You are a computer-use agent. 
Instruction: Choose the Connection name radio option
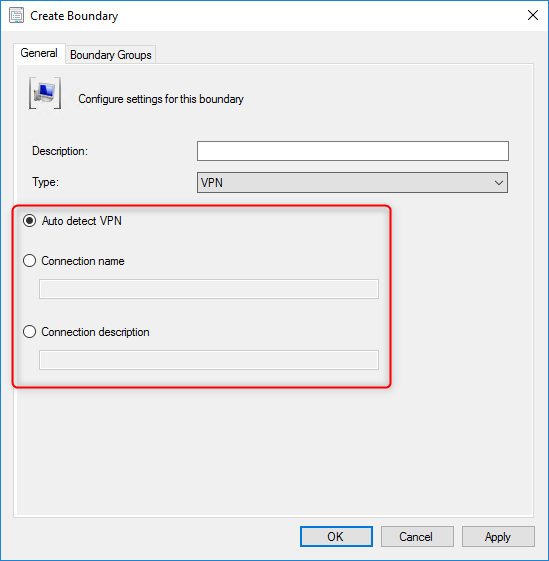point(29,261)
